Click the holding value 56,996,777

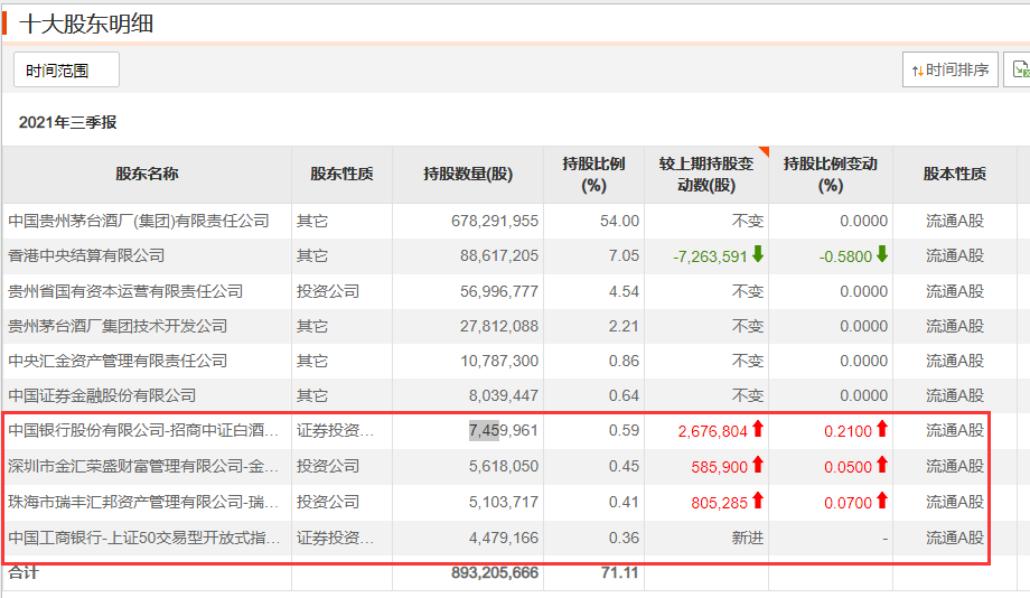coord(499,291)
